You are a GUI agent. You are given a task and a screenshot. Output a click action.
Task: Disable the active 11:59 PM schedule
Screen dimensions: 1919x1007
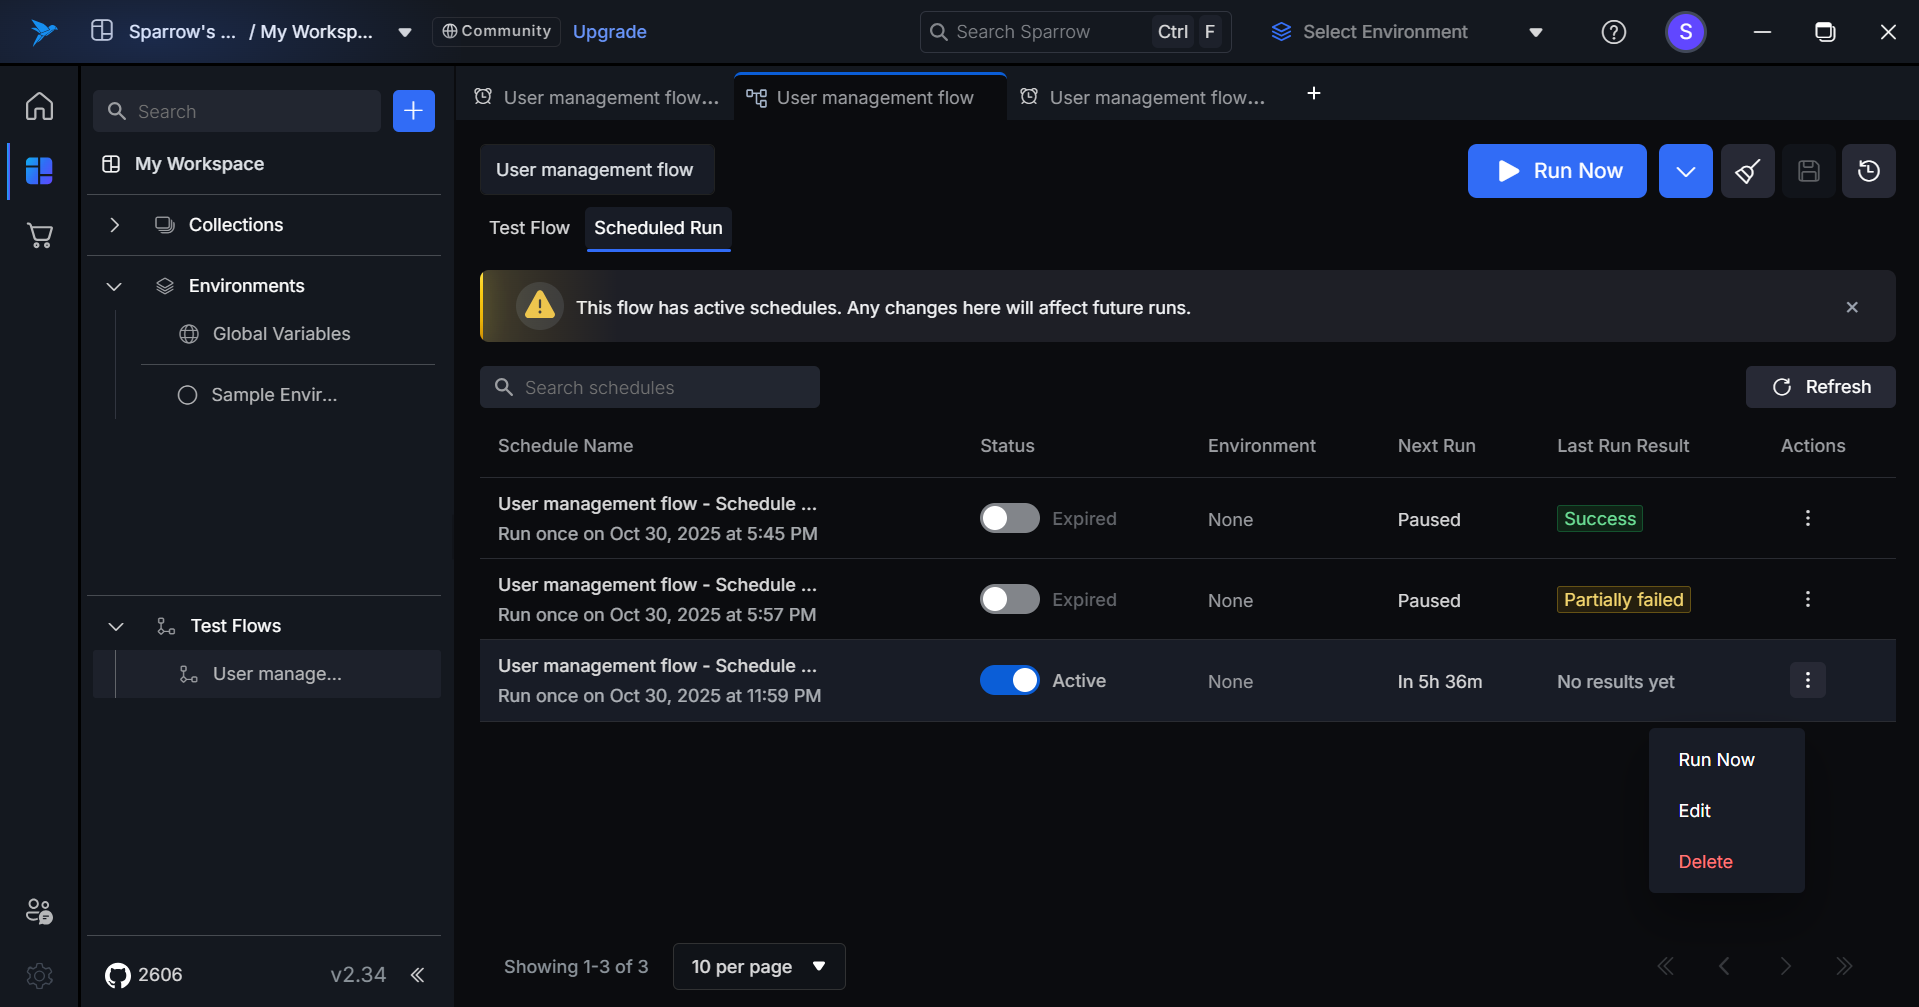point(1009,680)
